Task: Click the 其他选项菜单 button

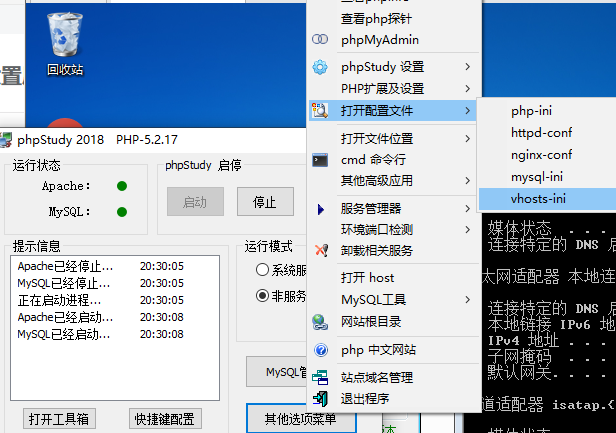Action: click(x=301, y=419)
